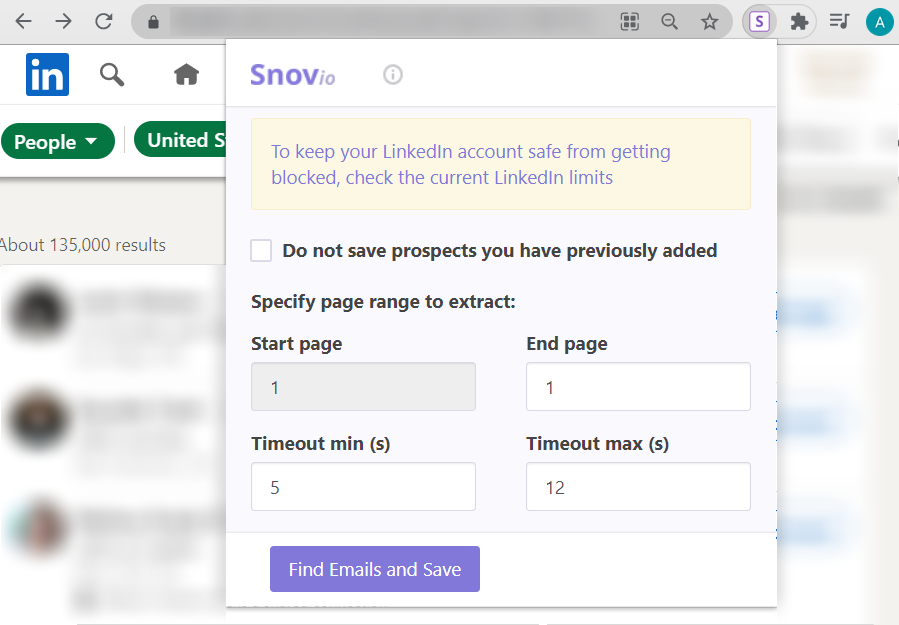Image resolution: width=899 pixels, height=625 pixels.
Task: Click the LinkedIn search magnifier icon
Action: [x=112, y=74]
